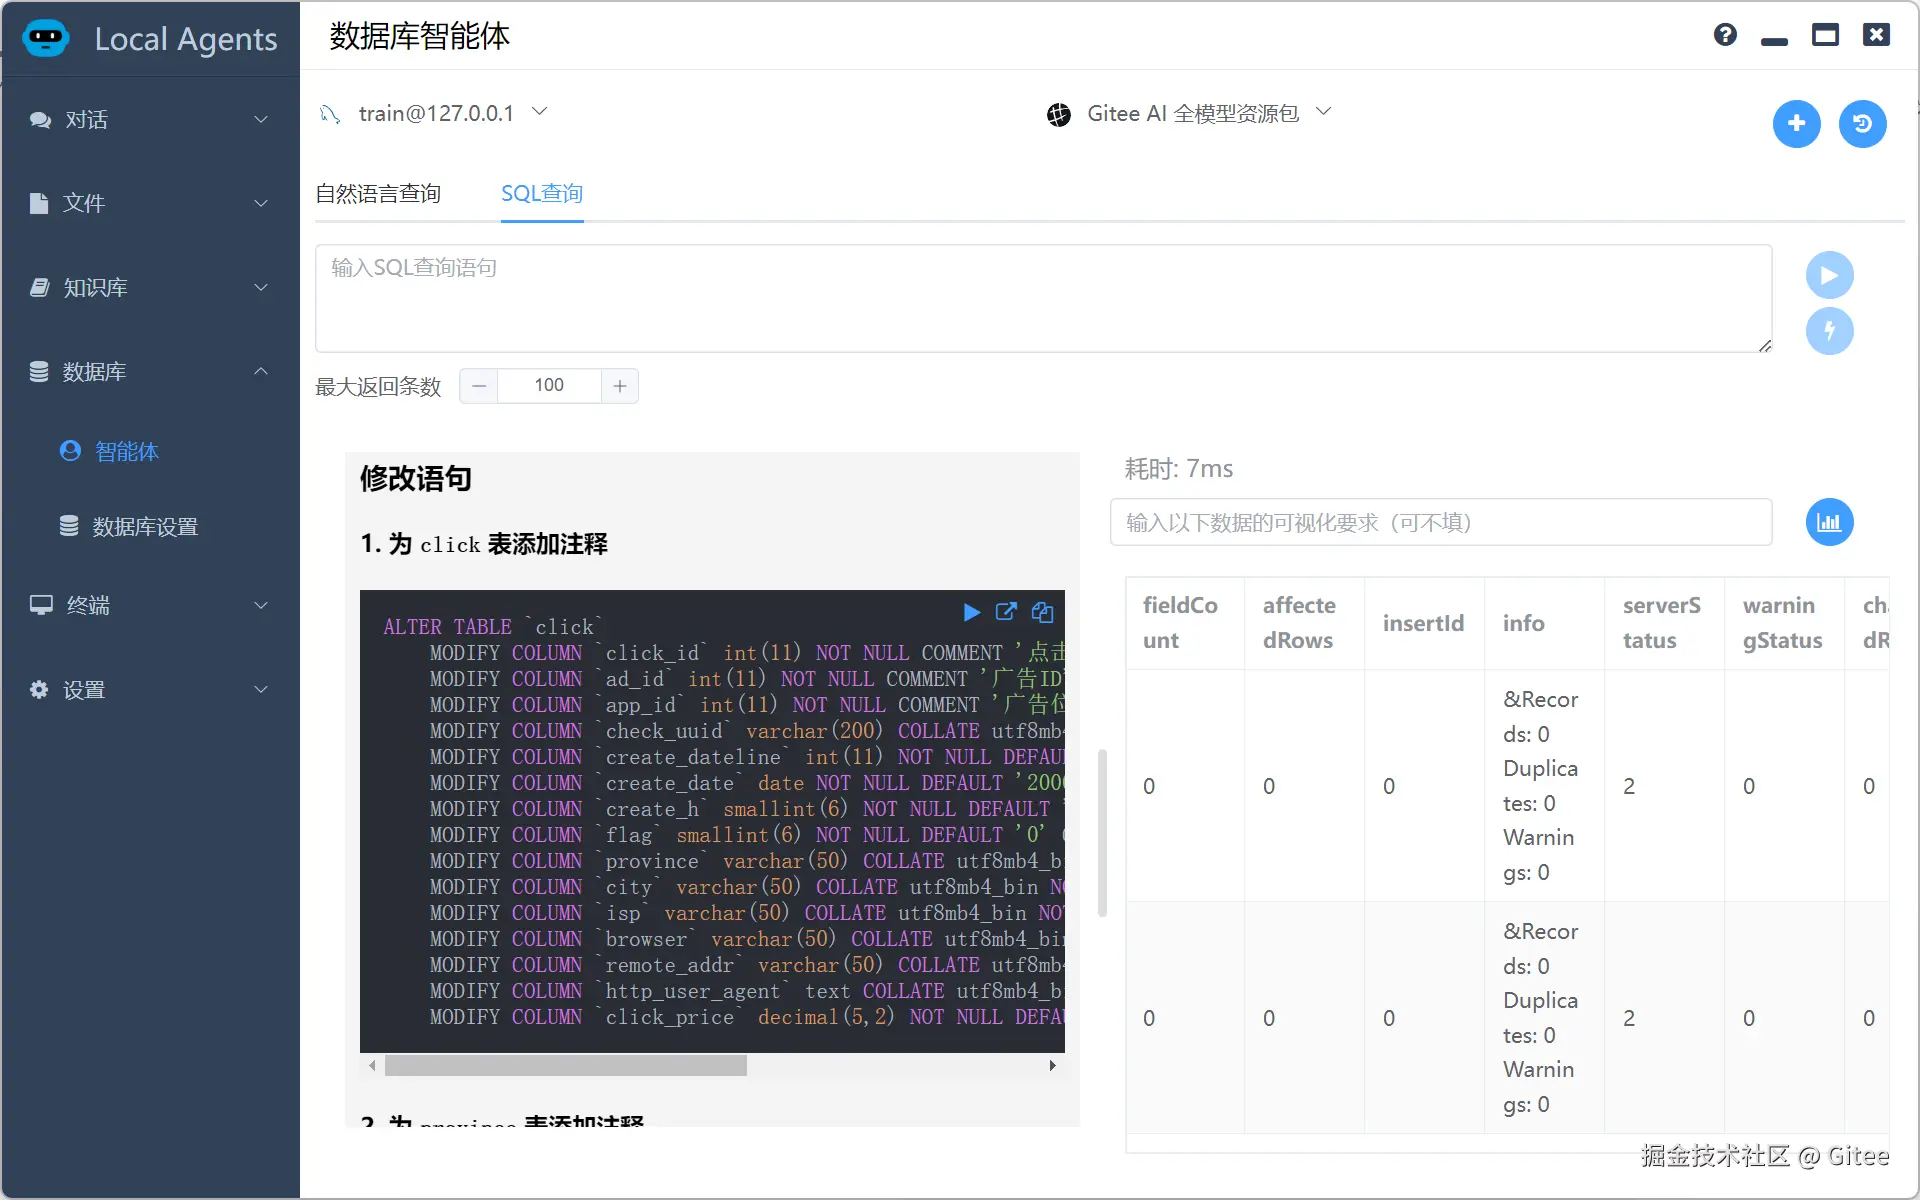Select the SQL查询 tab
Image resolution: width=1920 pixels, height=1200 pixels.
(542, 194)
